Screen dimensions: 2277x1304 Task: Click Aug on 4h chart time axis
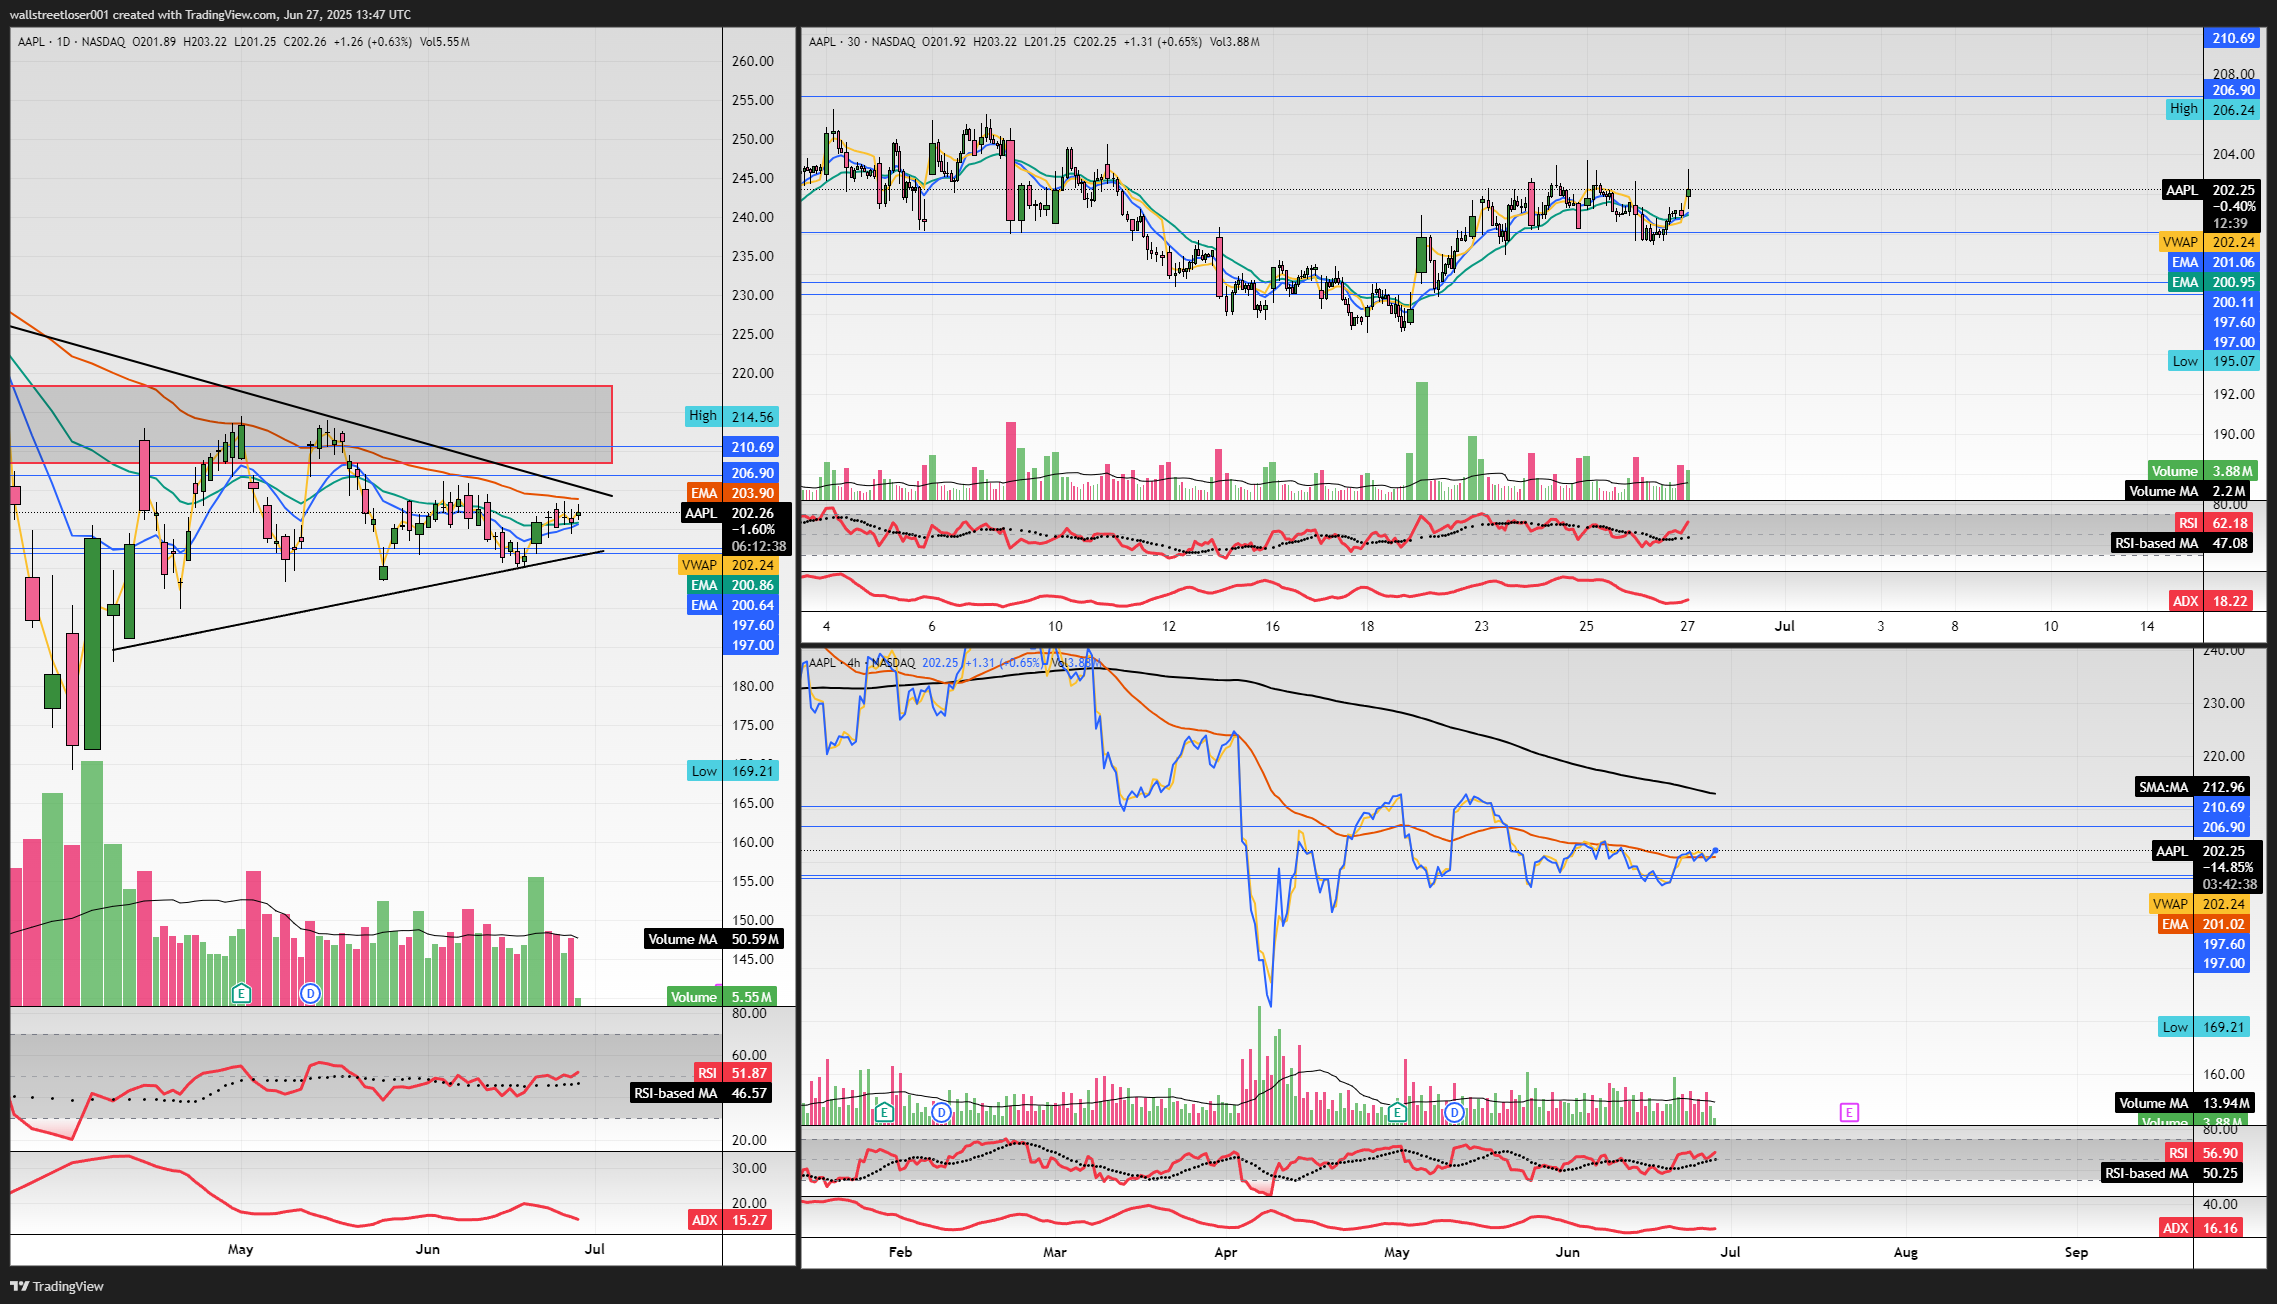[1906, 1252]
